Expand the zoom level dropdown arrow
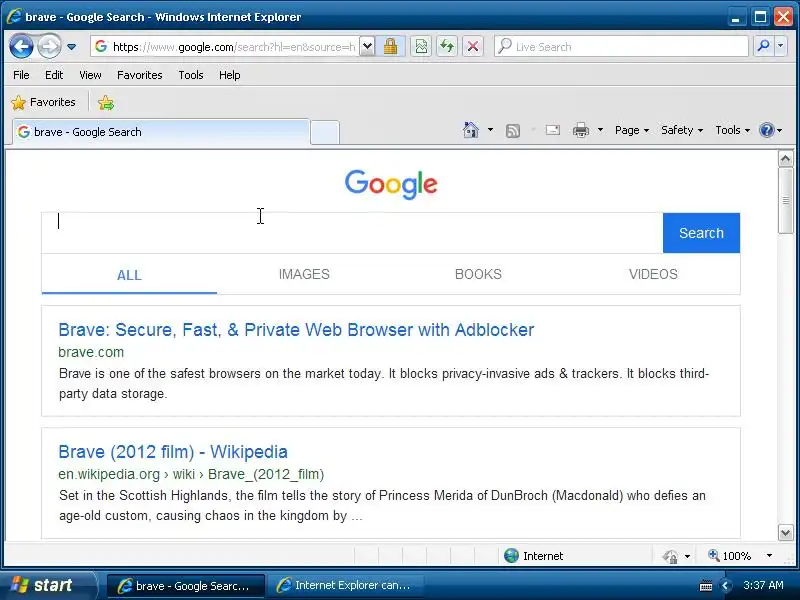Viewport: 800px width, 600px height. pyautogui.click(x=769, y=556)
